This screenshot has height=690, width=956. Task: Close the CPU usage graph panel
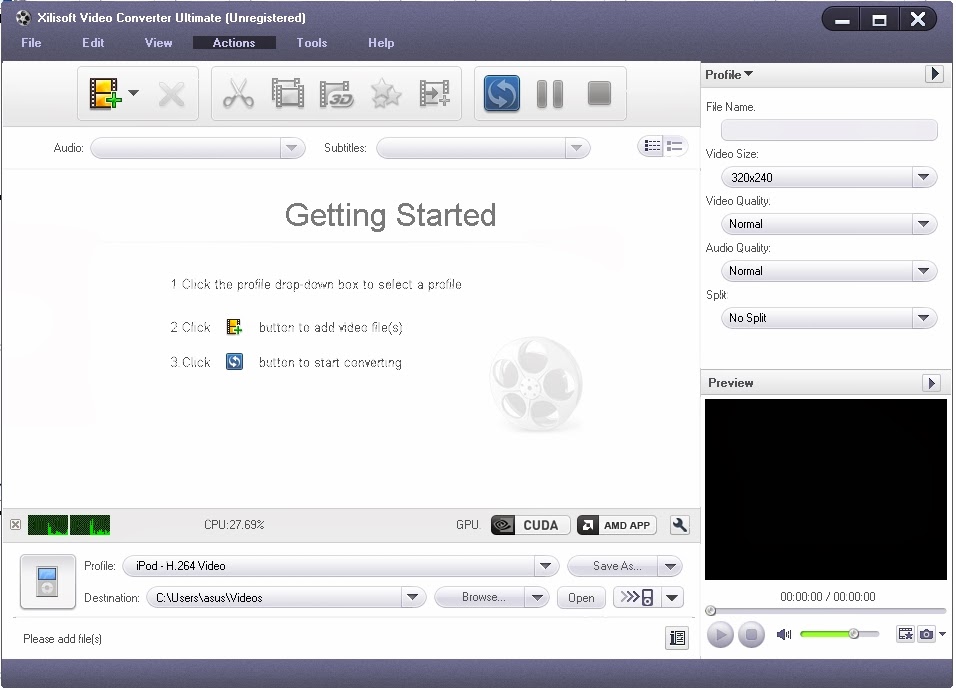[16, 525]
